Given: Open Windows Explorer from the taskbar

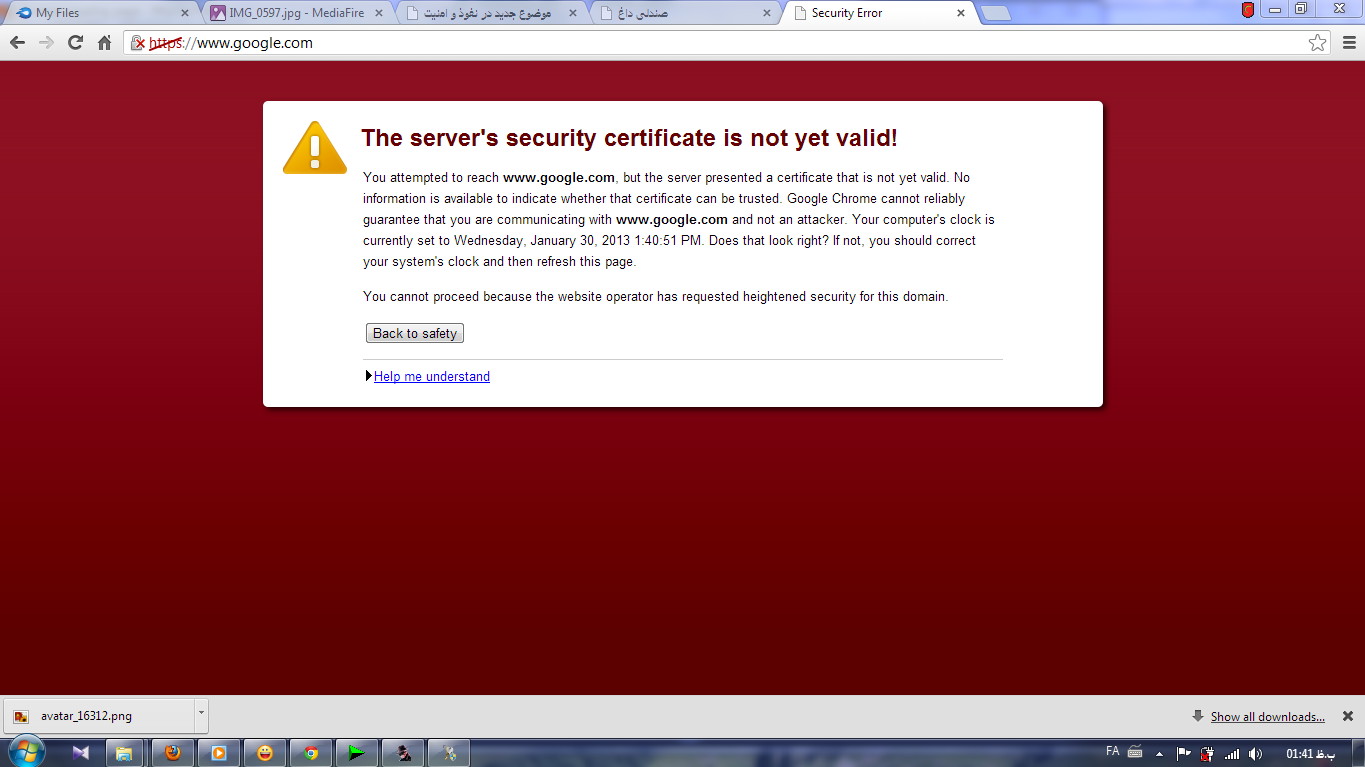Looking at the screenshot, I should pyautogui.click(x=124, y=753).
